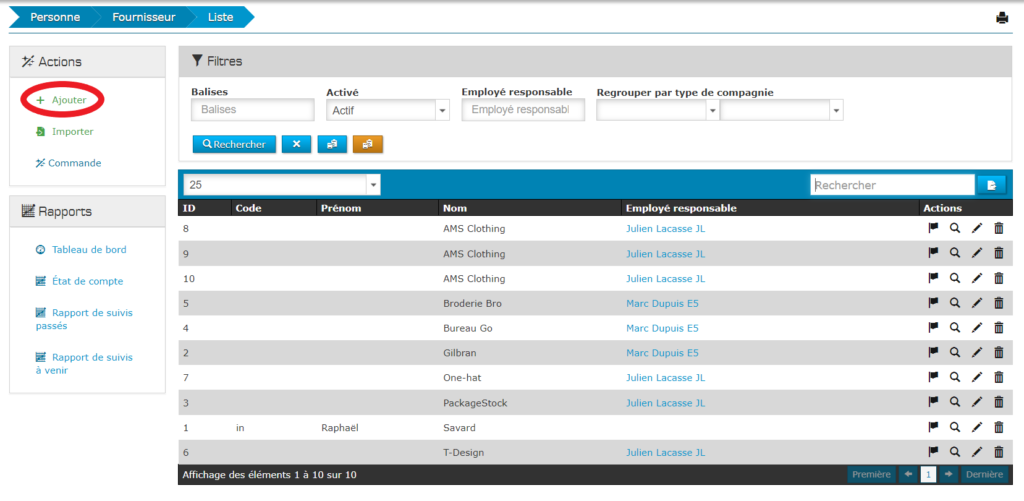The height and width of the screenshot is (501, 1024).
Task: Go to the Dernière page
Action: [x=984, y=474]
